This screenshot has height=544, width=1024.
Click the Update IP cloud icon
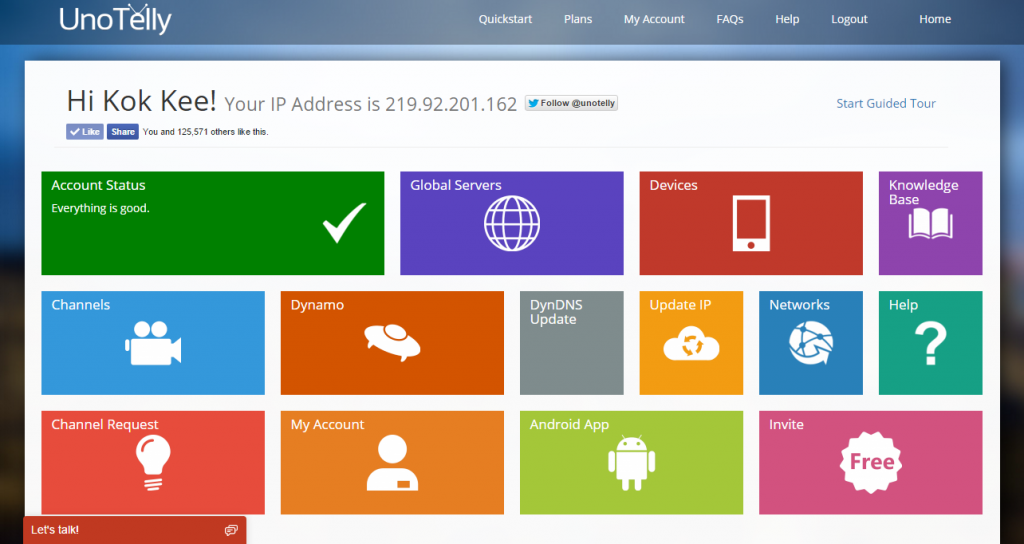[691, 344]
